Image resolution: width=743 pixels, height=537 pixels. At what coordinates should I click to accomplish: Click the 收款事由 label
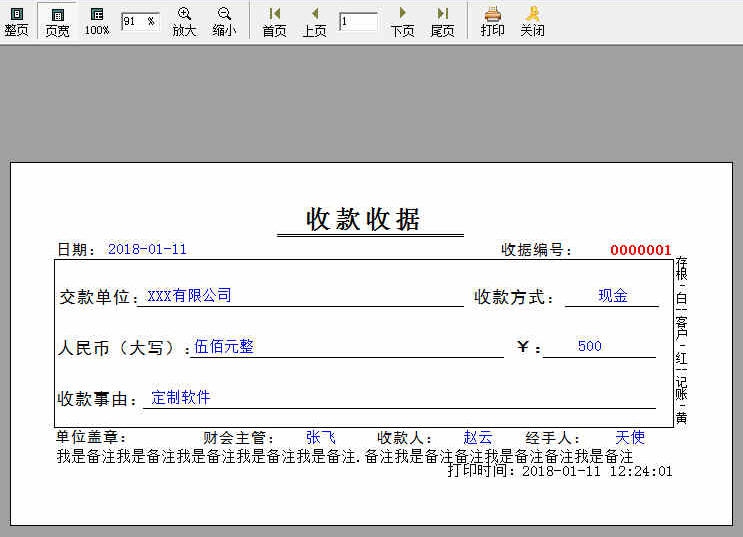coord(97,399)
